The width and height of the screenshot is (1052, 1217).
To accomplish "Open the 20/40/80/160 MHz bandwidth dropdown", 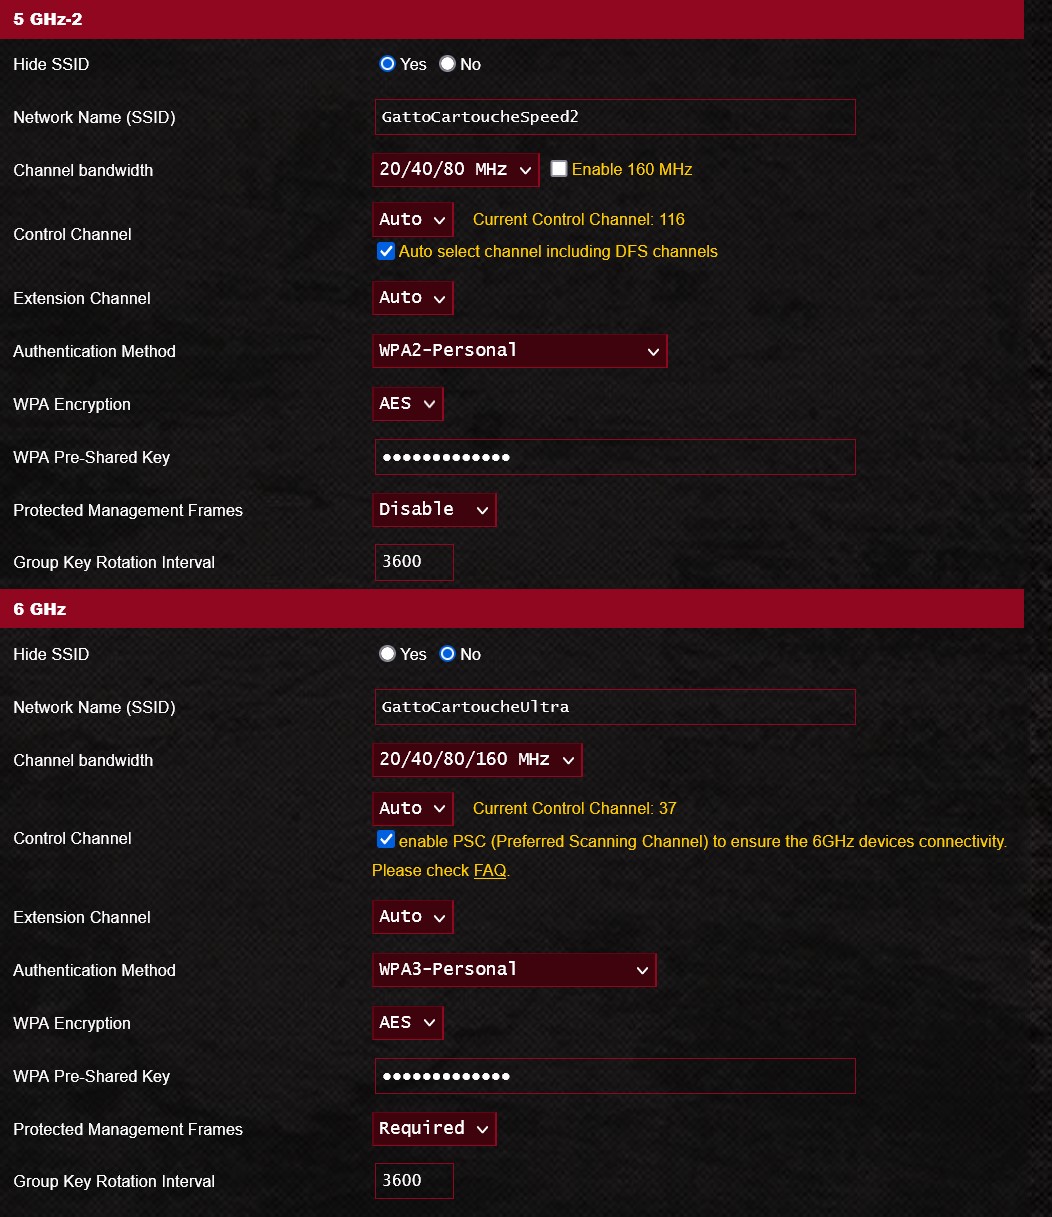I will [477, 760].
